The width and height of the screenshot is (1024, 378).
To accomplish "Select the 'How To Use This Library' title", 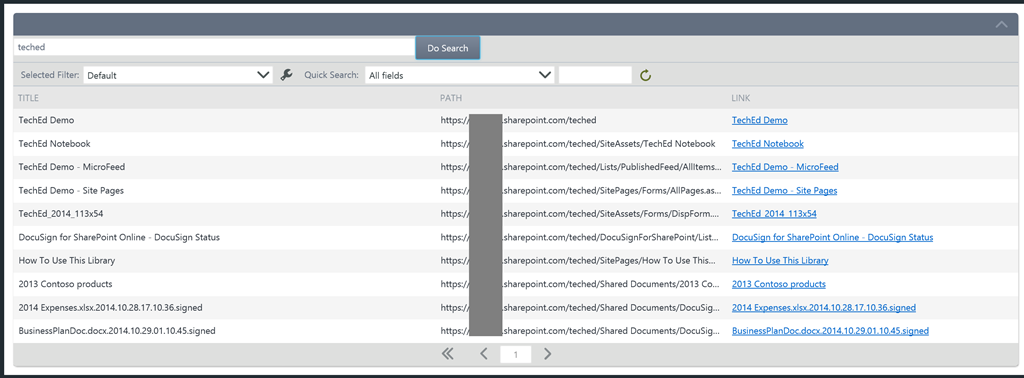I will click(x=67, y=260).
